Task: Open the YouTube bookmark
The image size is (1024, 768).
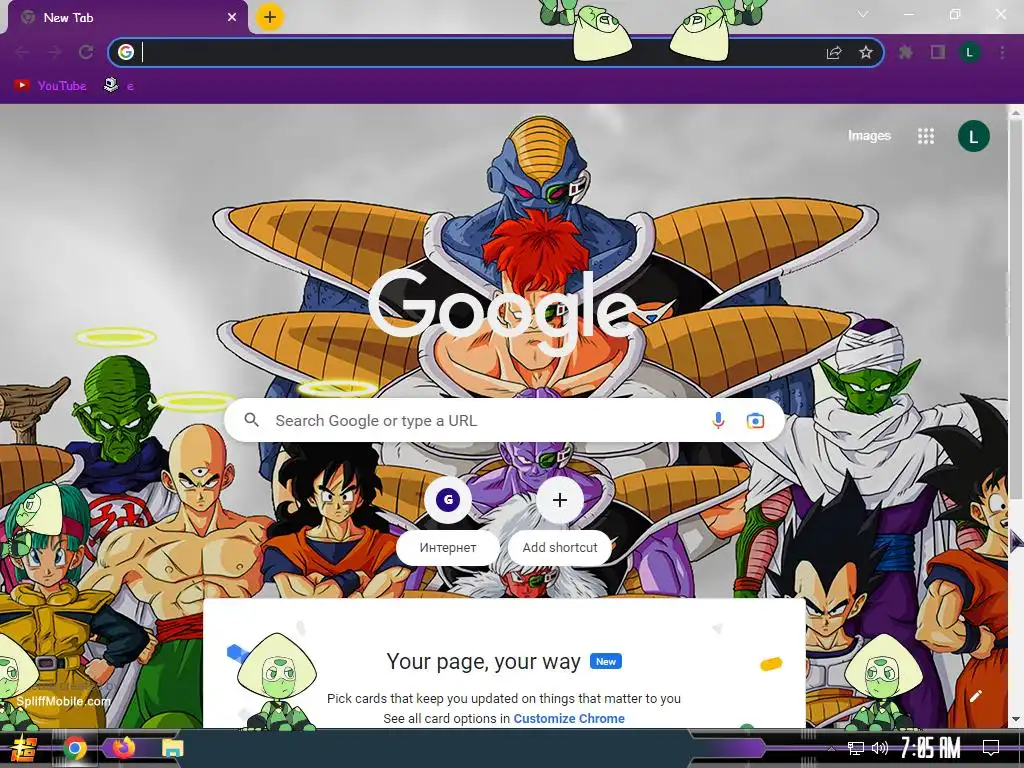Action: [51, 86]
